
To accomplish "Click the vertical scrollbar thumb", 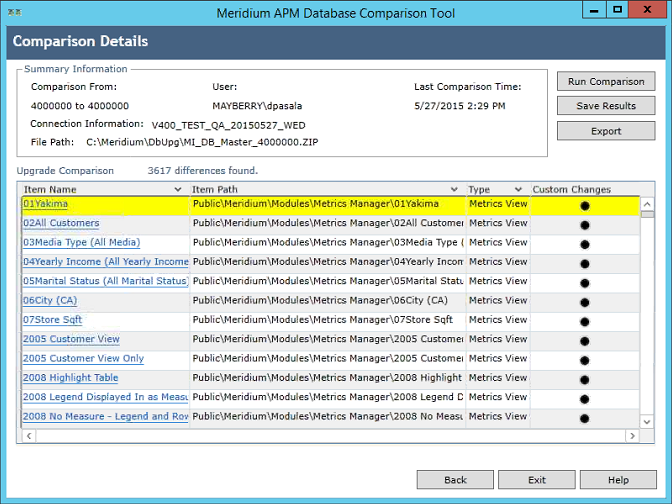I will (x=647, y=214).
